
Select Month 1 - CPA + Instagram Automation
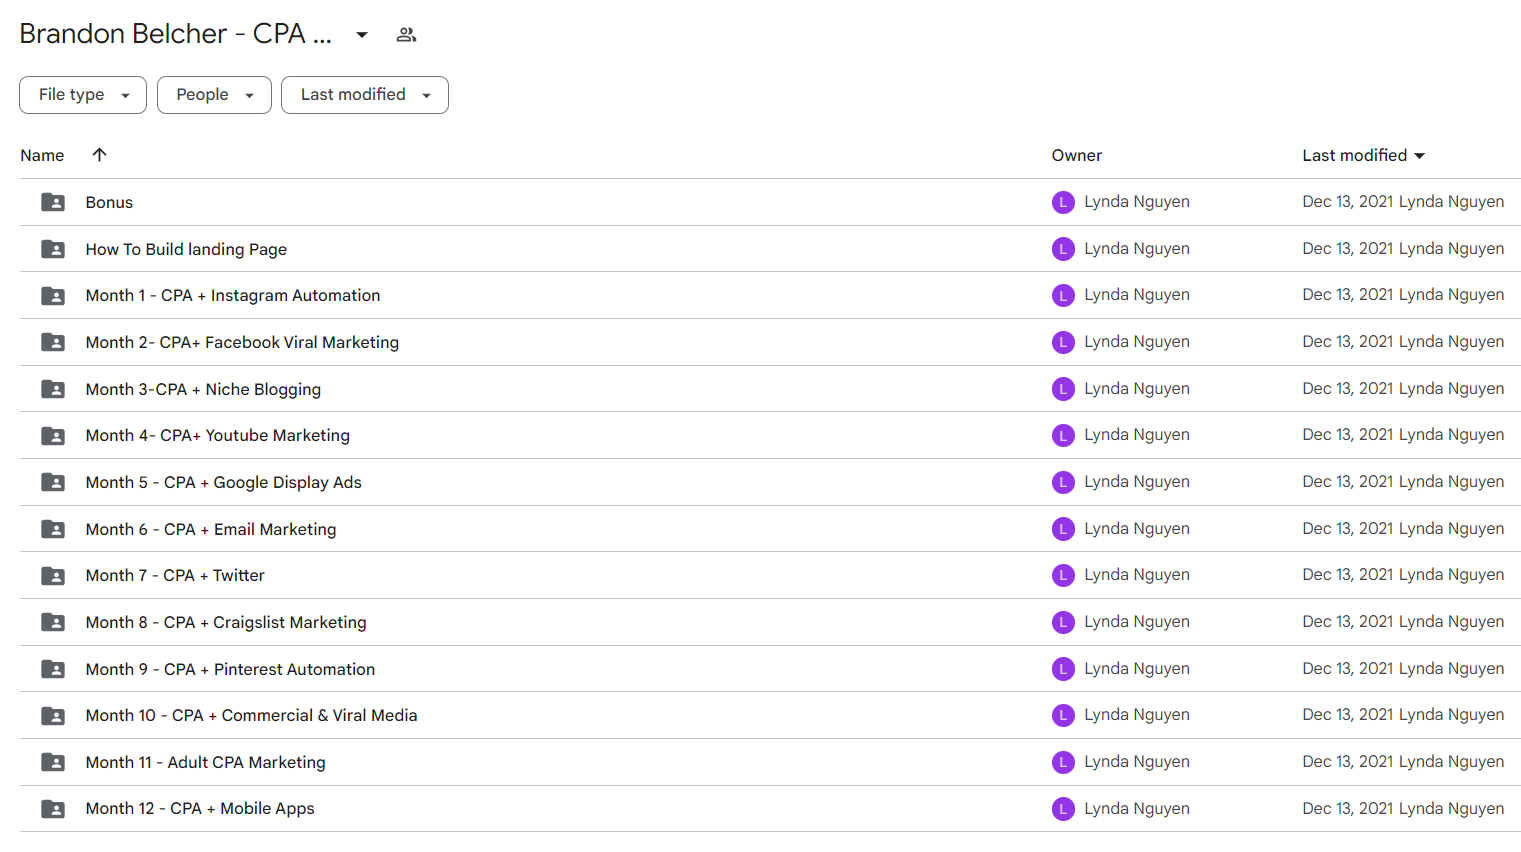pyautogui.click(x=233, y=296)
